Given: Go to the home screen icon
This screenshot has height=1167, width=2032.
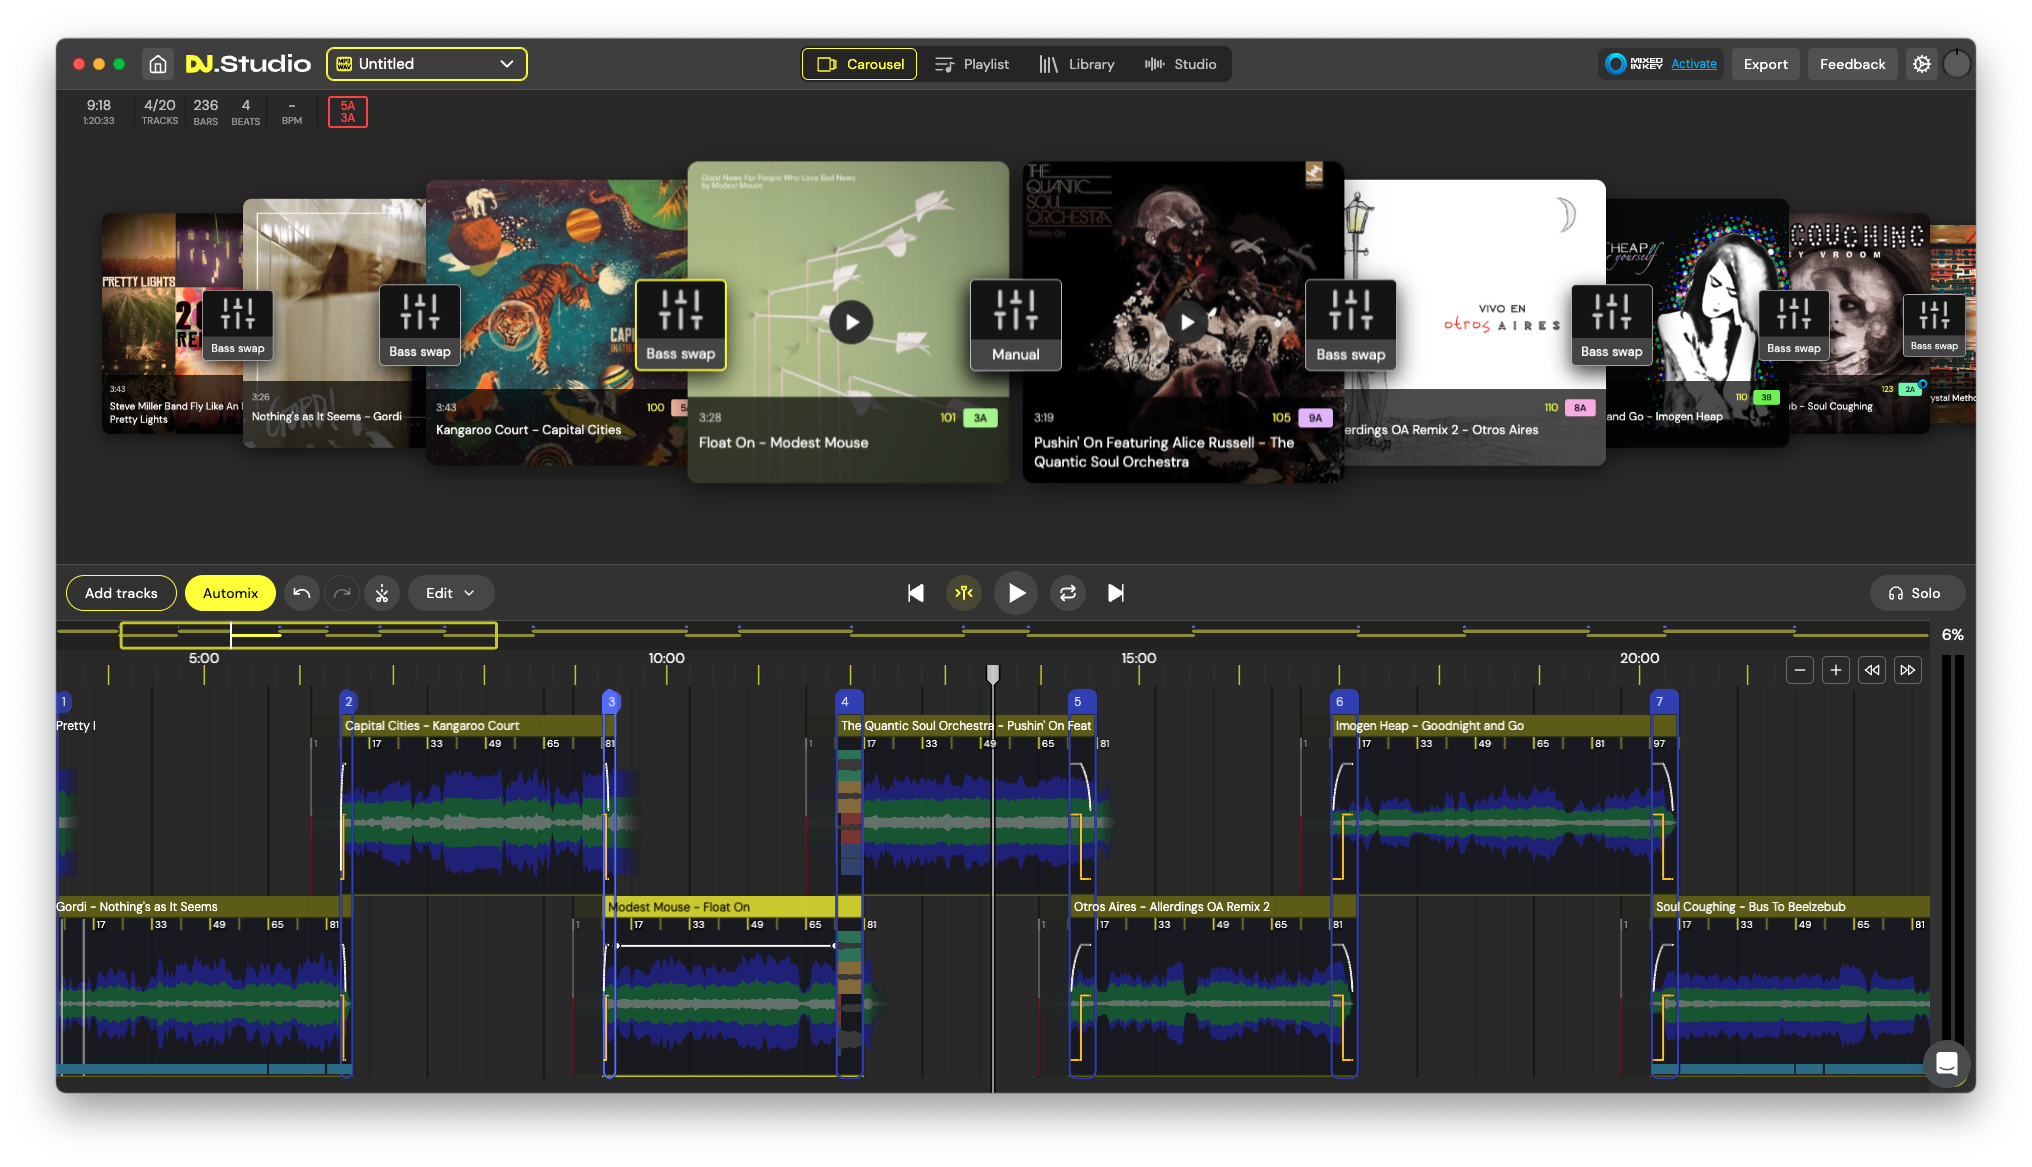Looking at the screenshot, I should 157,64.
